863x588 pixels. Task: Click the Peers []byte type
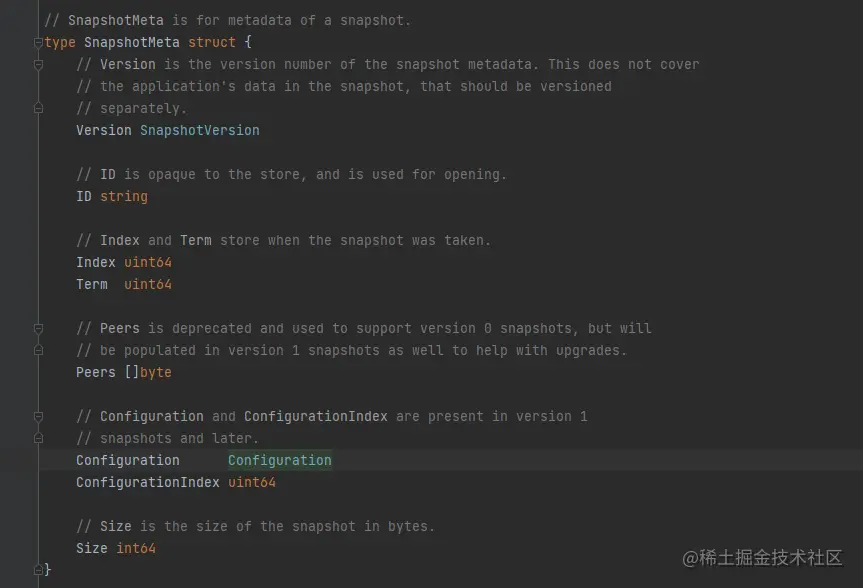tap(148, 373)
